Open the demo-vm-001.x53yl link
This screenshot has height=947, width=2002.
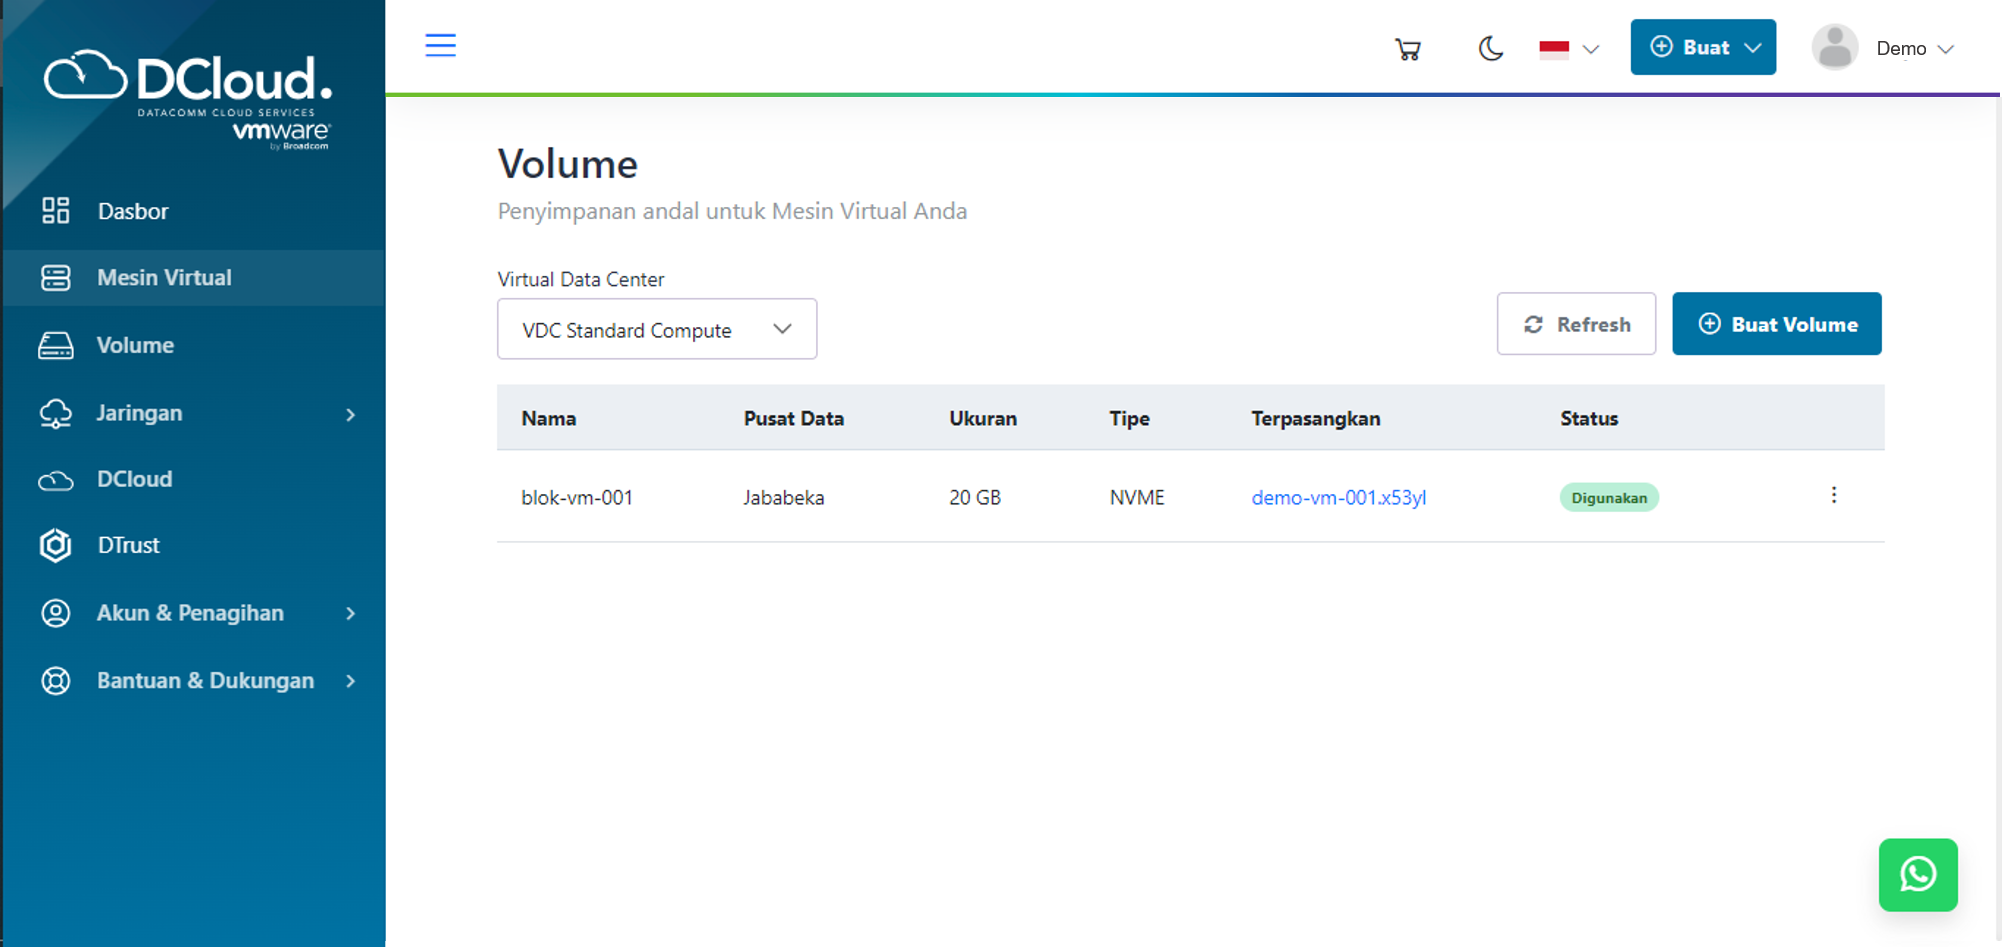coord(1339,497)
